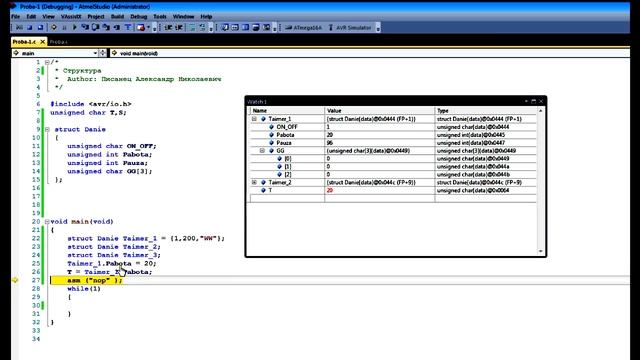This screenshot has height=360, width=640.
Task: Click the ATmega device selector button
Action: pyautogui.click(x=303, y=27)
